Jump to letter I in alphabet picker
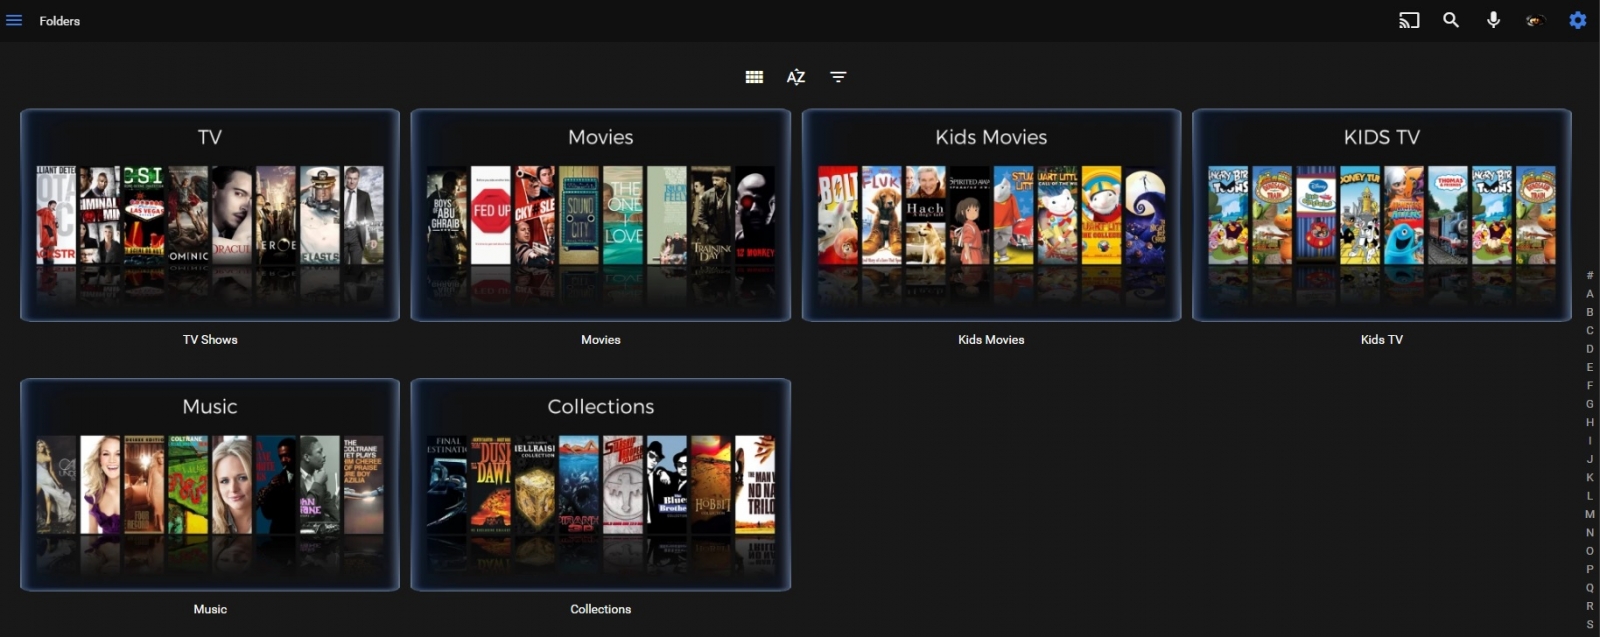The width and height of the screenshot is (1600, 637). tap(1590, 440)
